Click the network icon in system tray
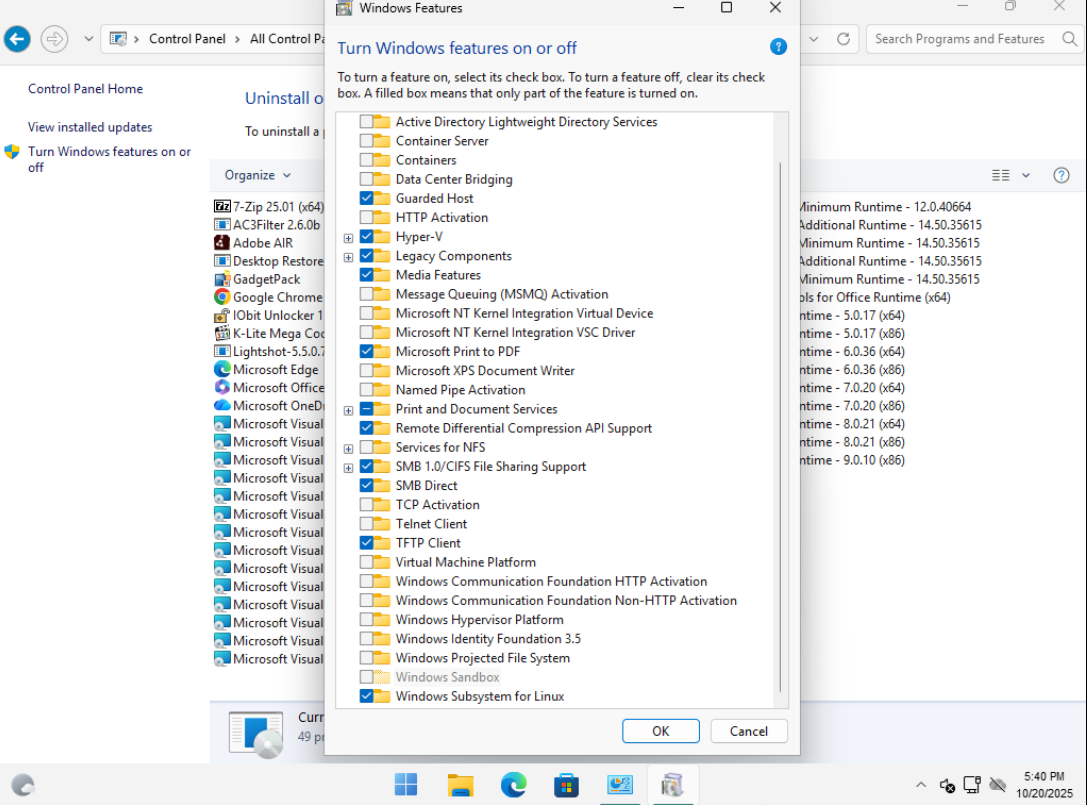Viewport: 1087px width, 805px height. pos(972,785)
